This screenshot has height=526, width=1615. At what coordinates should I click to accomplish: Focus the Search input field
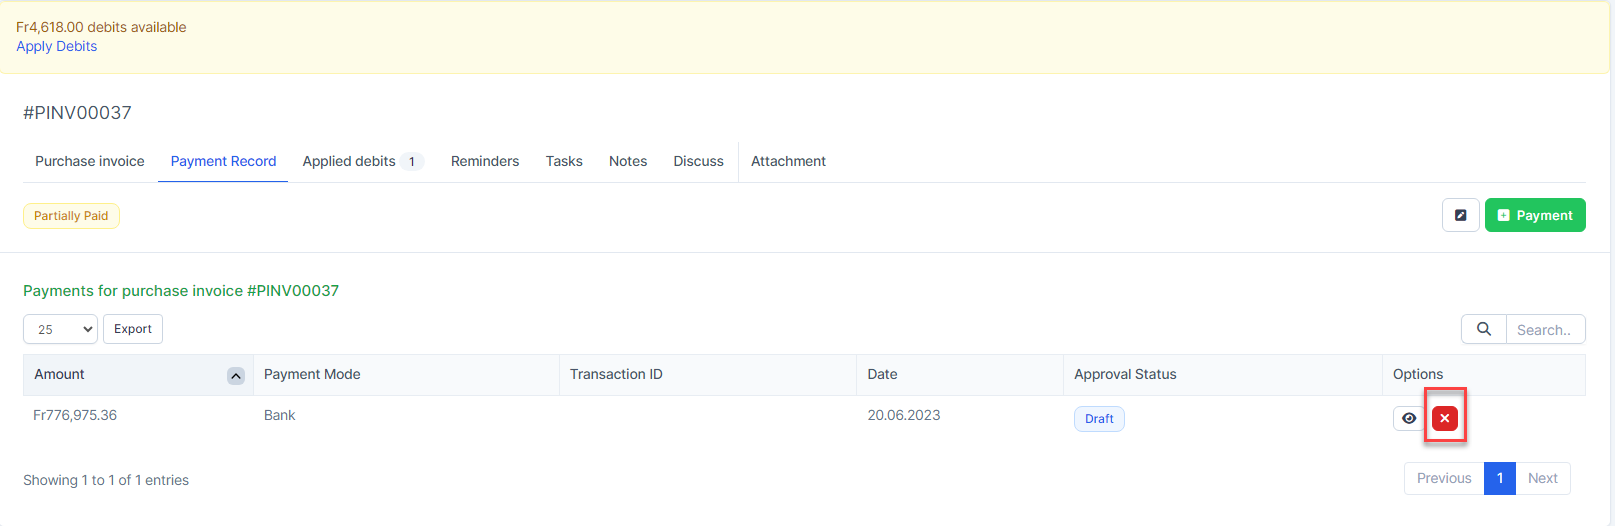tap(1545, 329)
